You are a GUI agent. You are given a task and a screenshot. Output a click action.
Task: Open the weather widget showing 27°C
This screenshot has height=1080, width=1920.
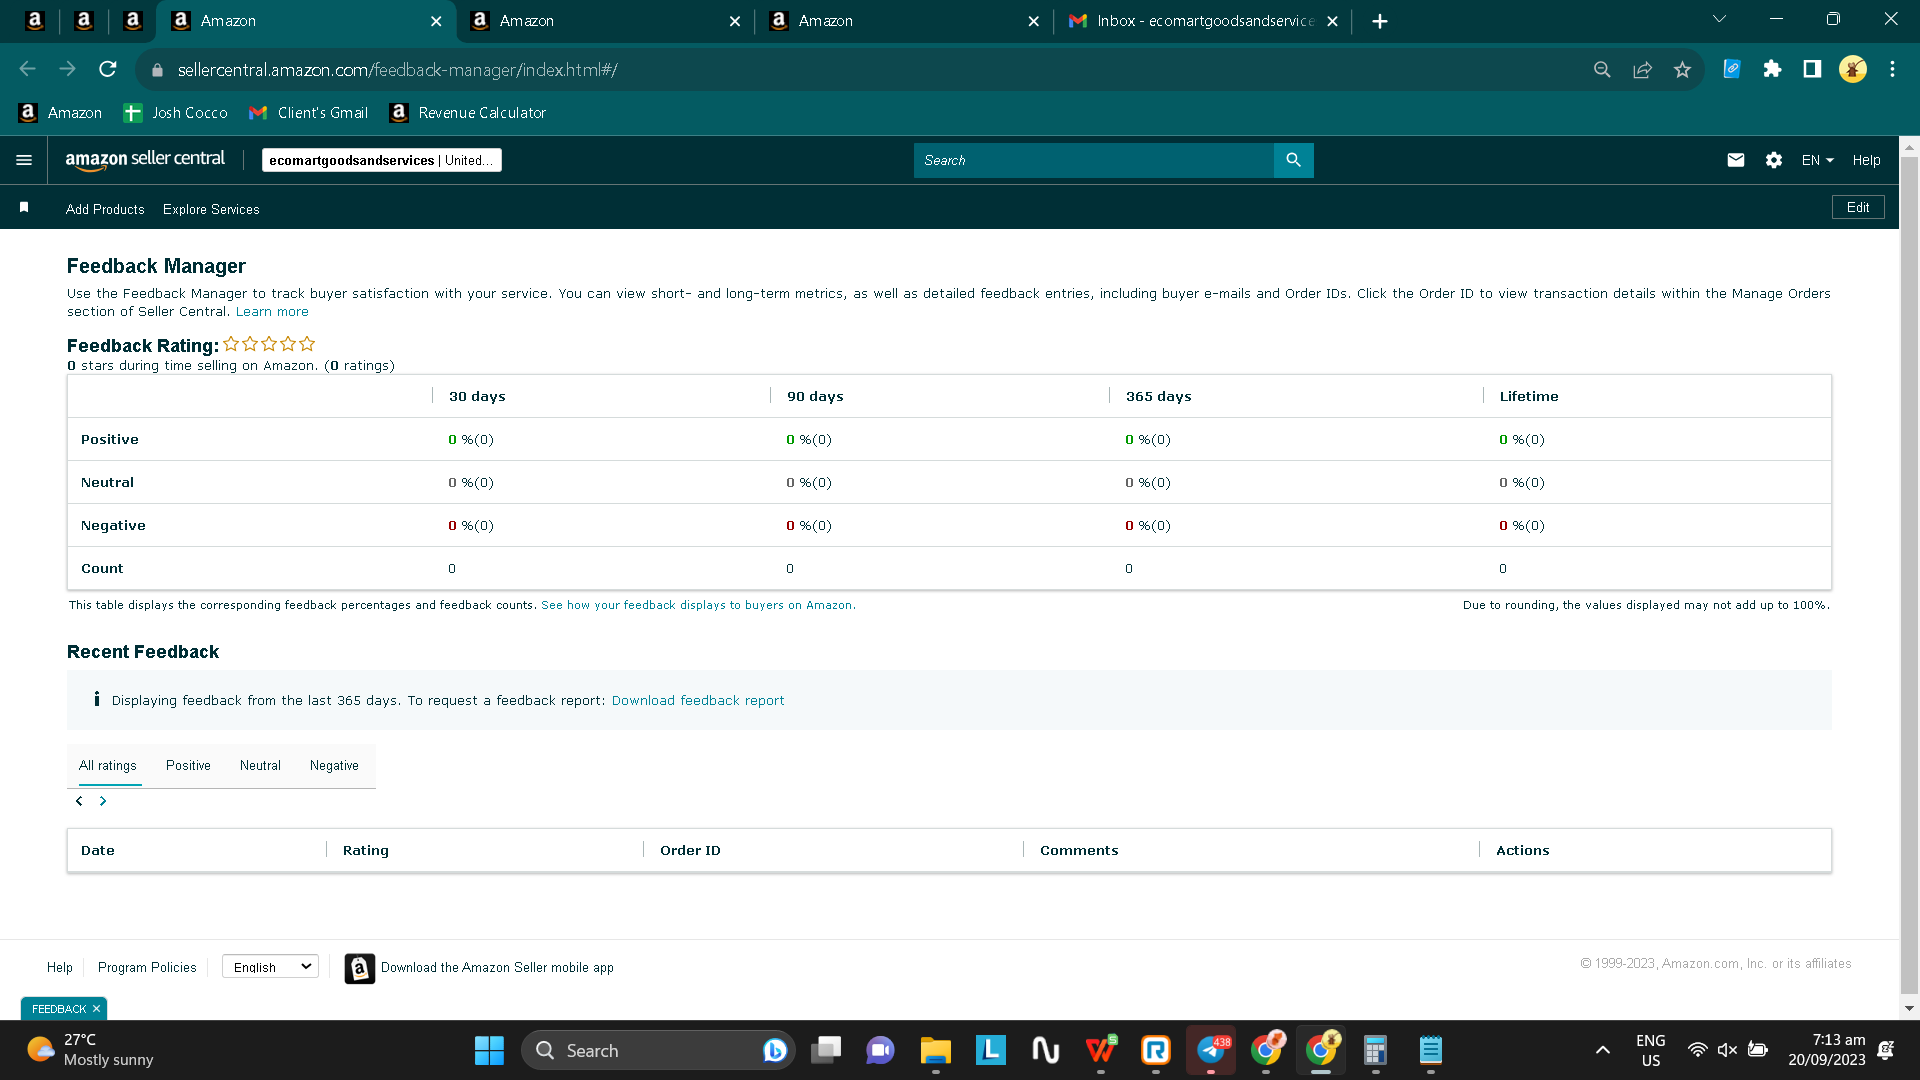point(90,1050)
